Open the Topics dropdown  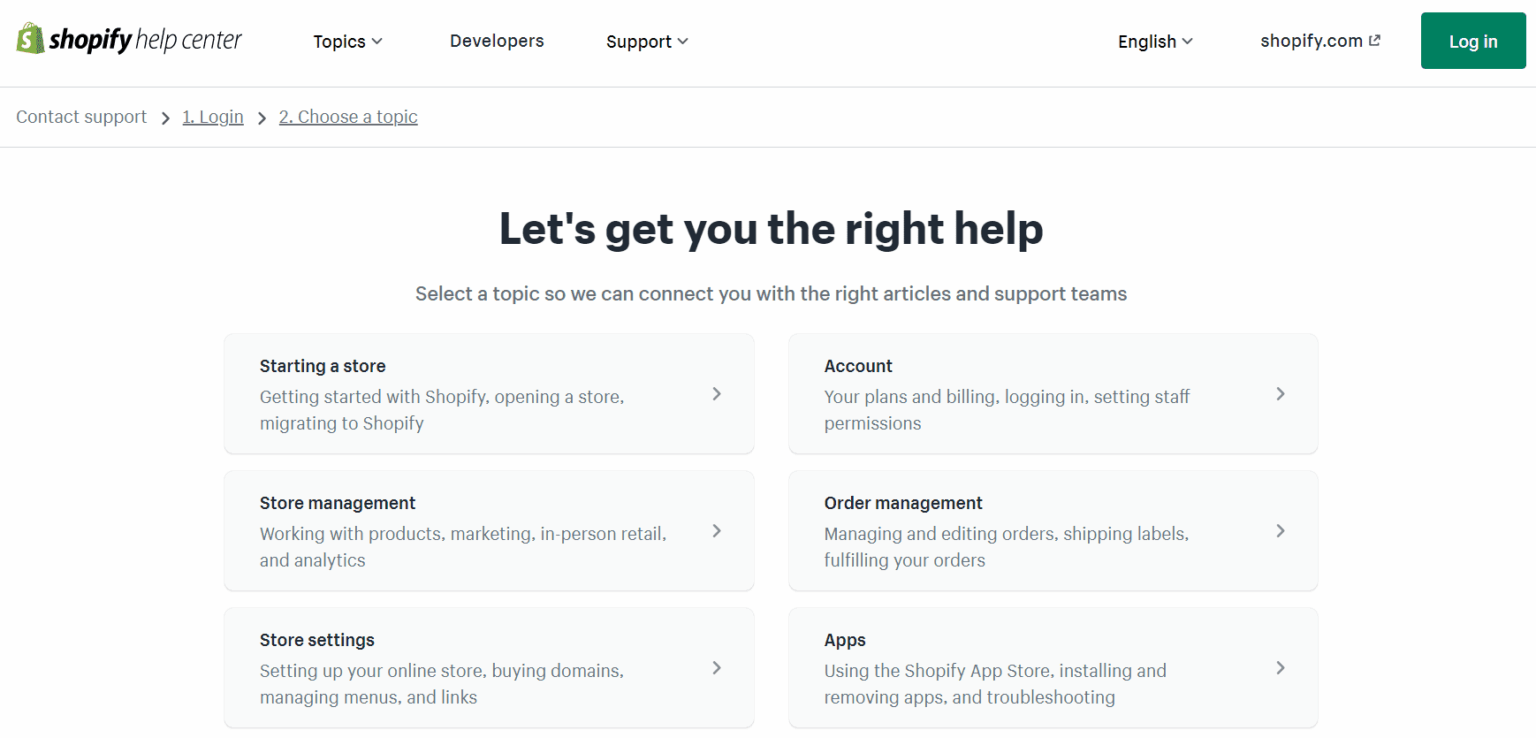[x=347, y=41]
